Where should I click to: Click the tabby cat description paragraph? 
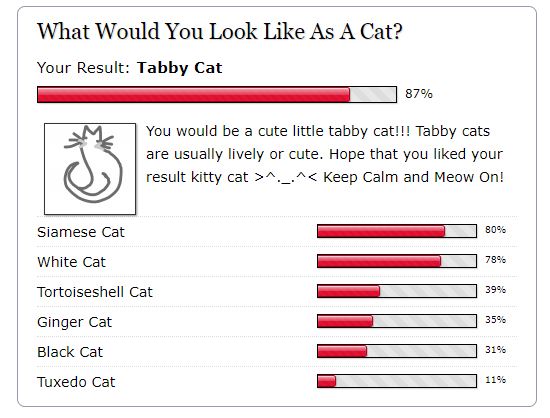(325, 154)
